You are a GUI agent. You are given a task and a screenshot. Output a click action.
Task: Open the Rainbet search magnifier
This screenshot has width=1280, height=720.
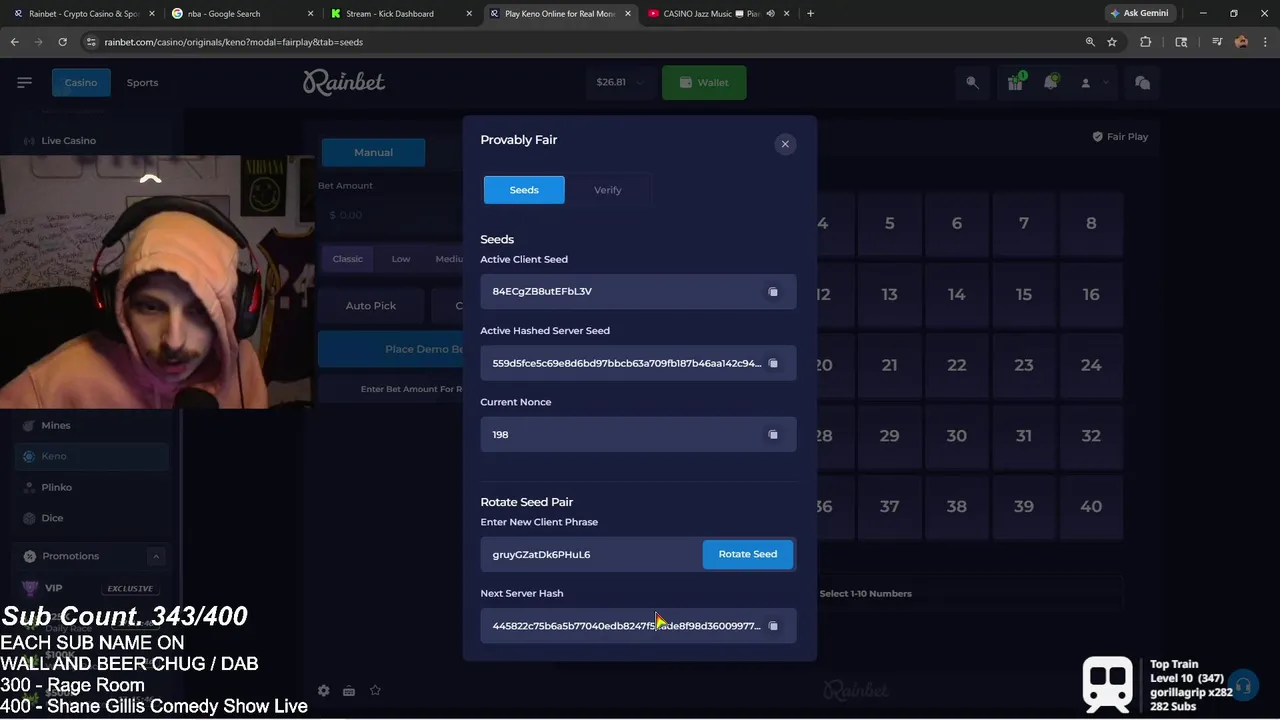[x=972, y=83]
